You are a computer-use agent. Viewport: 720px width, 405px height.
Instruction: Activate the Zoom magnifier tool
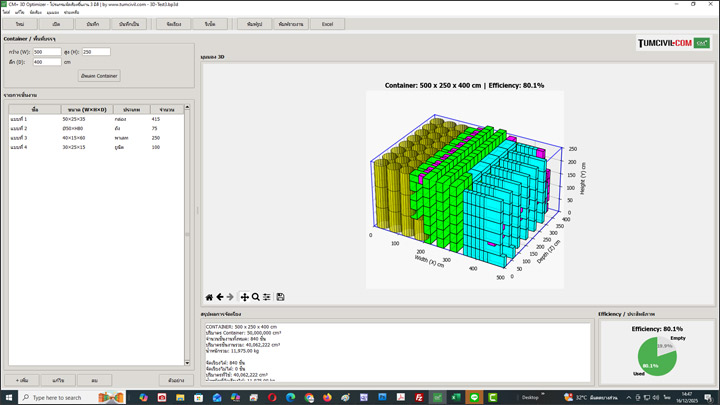tap(256, 297)
